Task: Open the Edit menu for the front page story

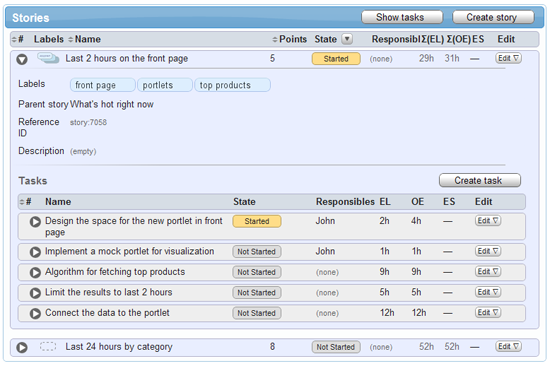Action: 508,58
